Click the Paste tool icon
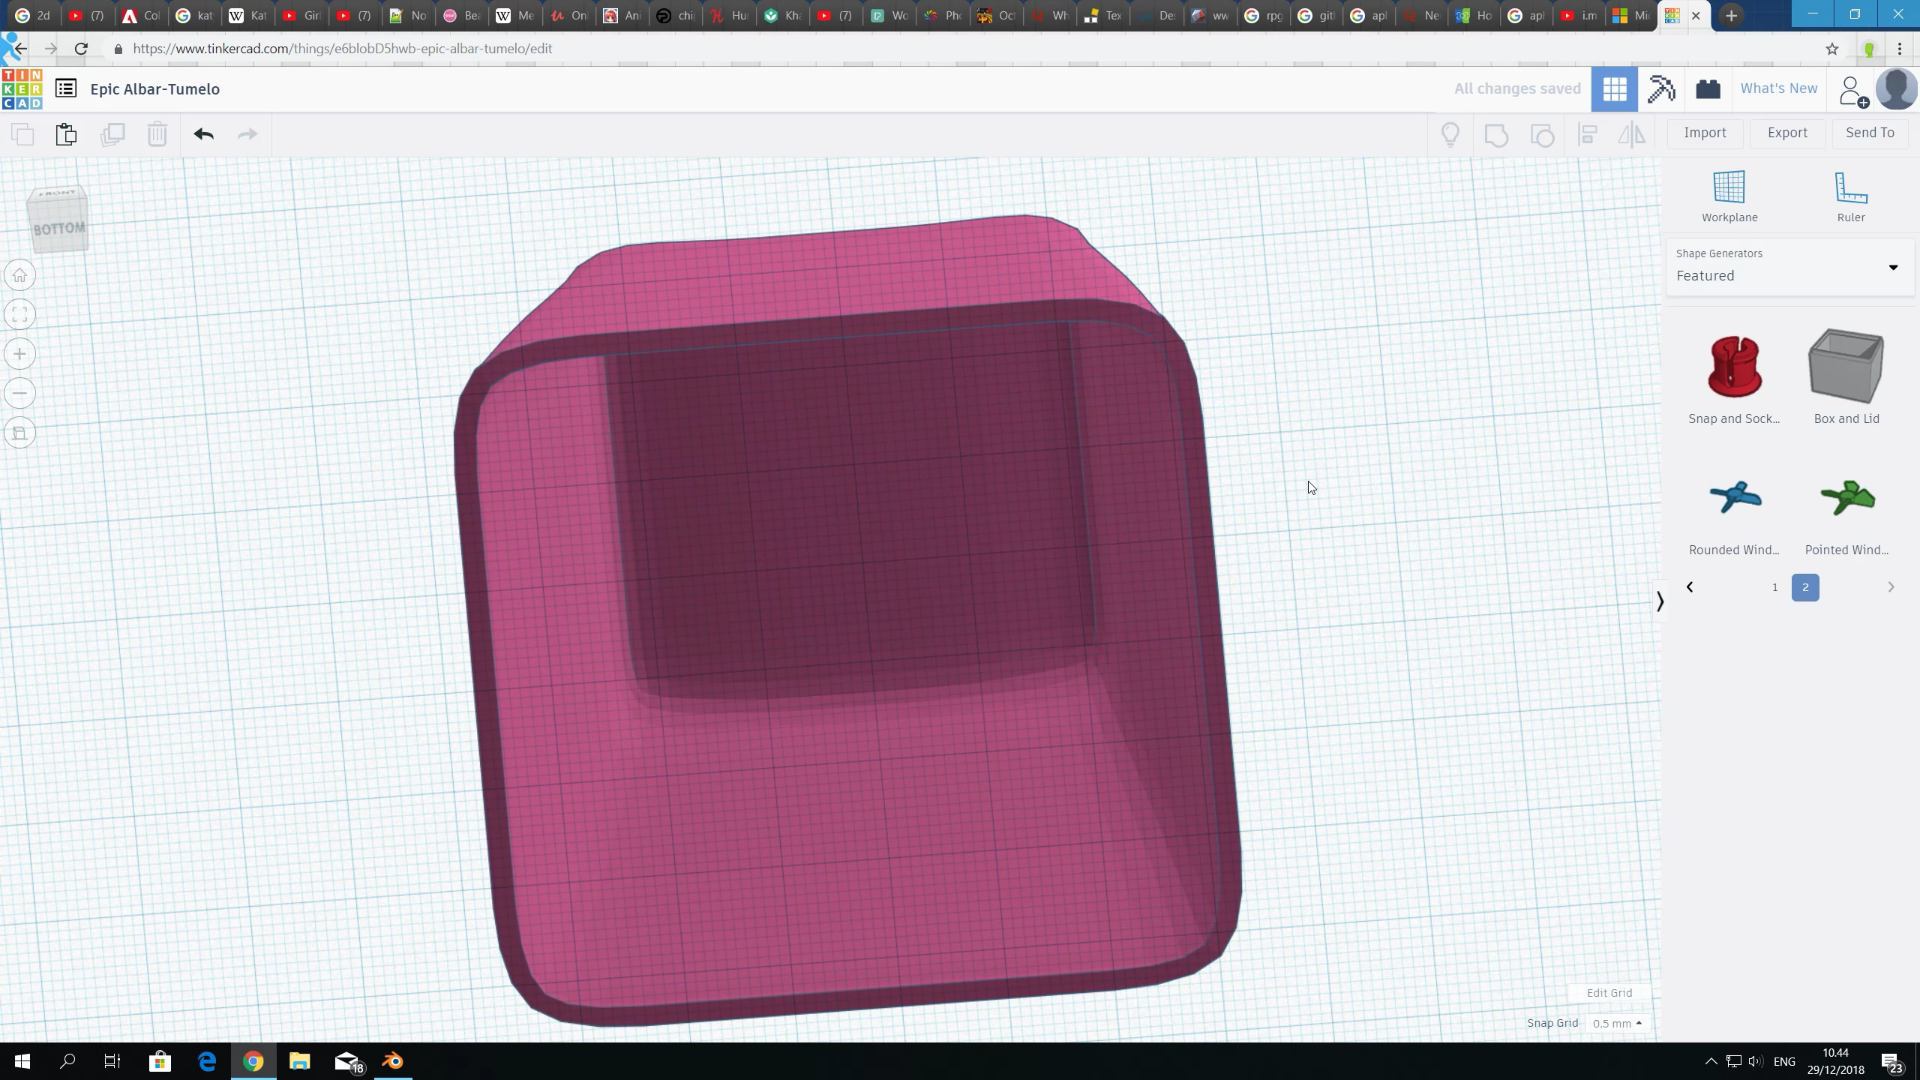Image resolution: width=1920 pixels, height=1080 pixels. point(66,134)
